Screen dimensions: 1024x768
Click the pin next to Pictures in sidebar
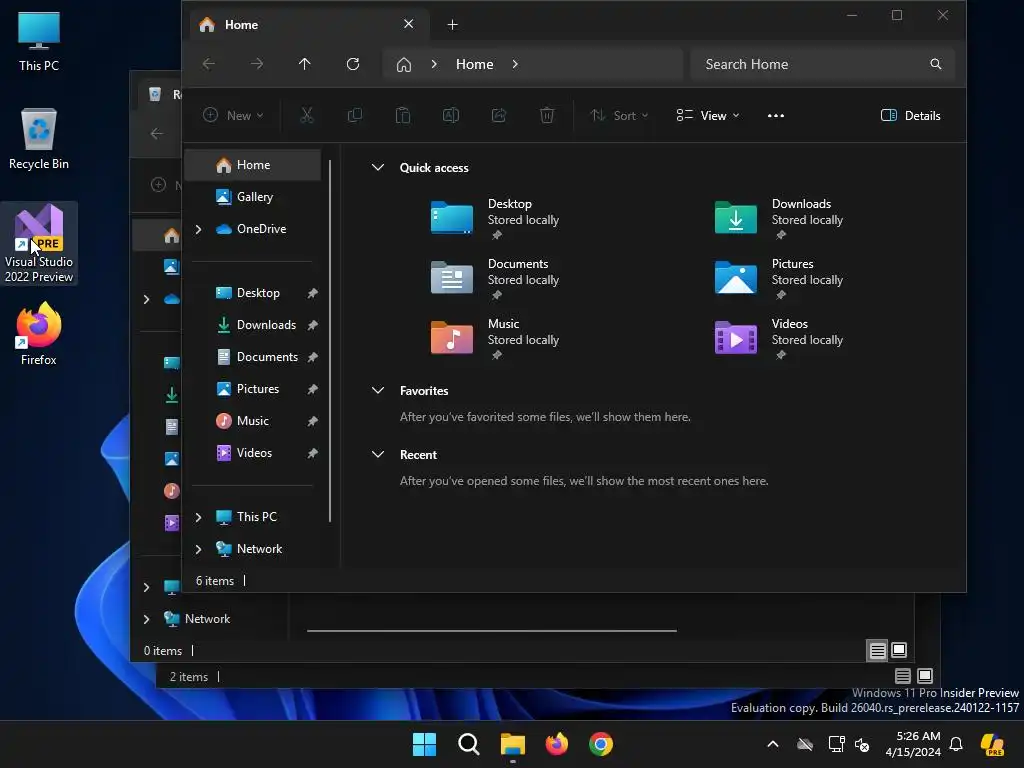[313, 389]
